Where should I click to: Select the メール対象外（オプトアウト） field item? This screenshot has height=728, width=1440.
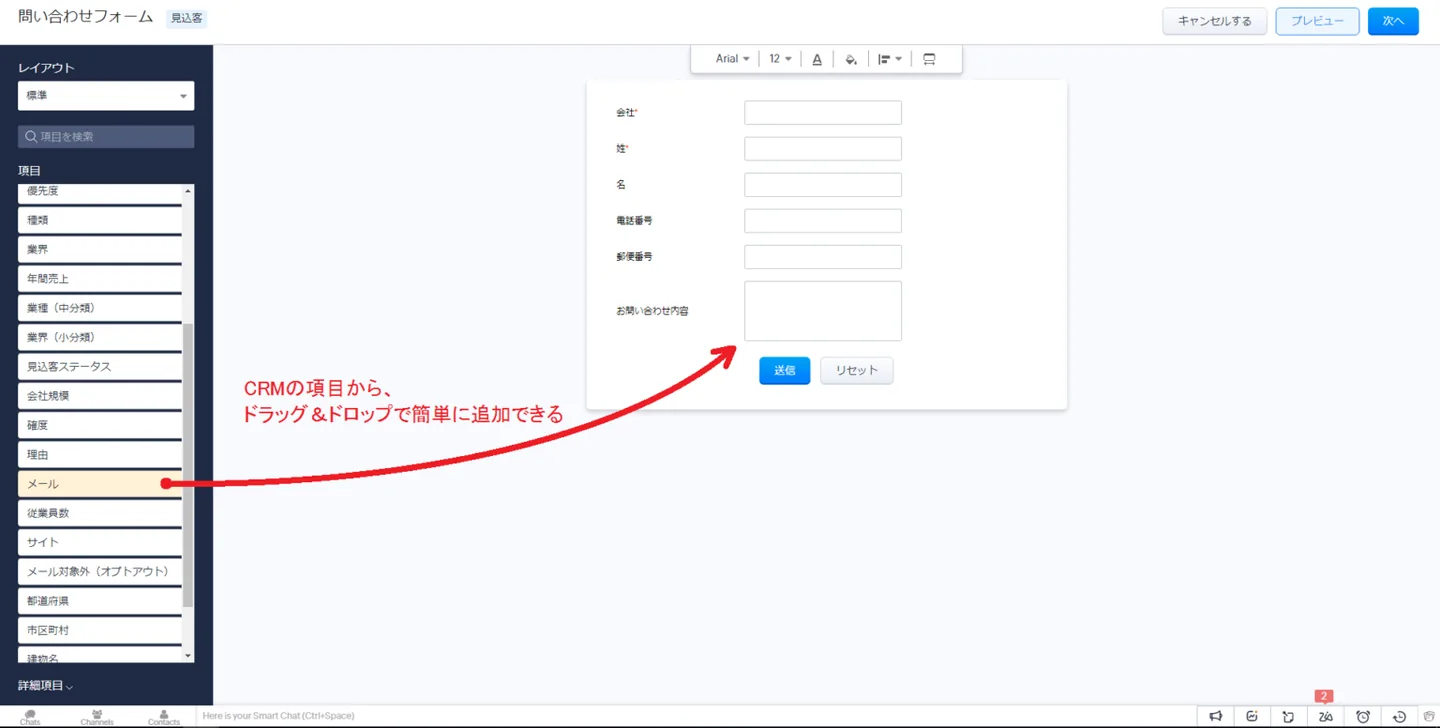(100, 572)
